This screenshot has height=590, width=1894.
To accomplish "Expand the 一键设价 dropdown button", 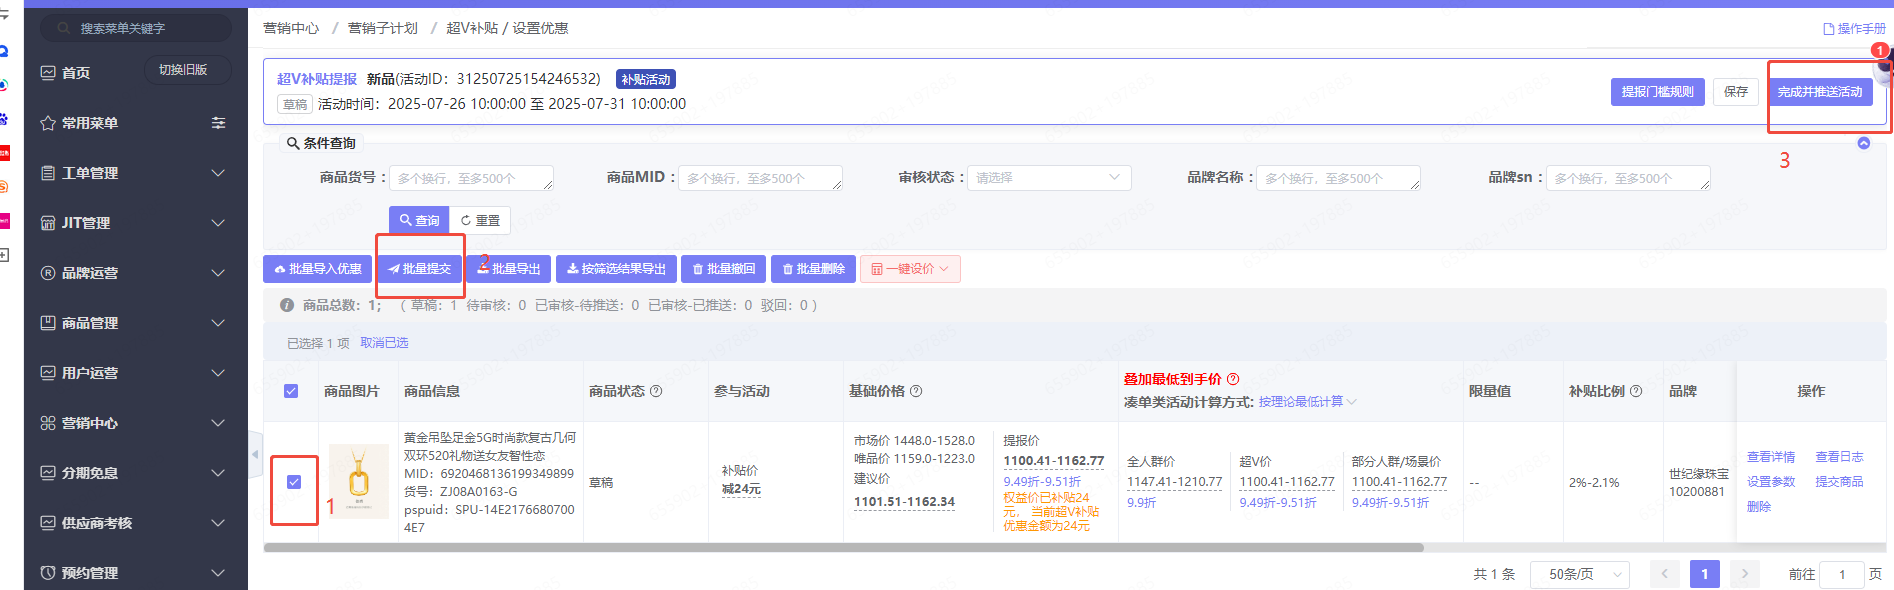I will 909,269.
